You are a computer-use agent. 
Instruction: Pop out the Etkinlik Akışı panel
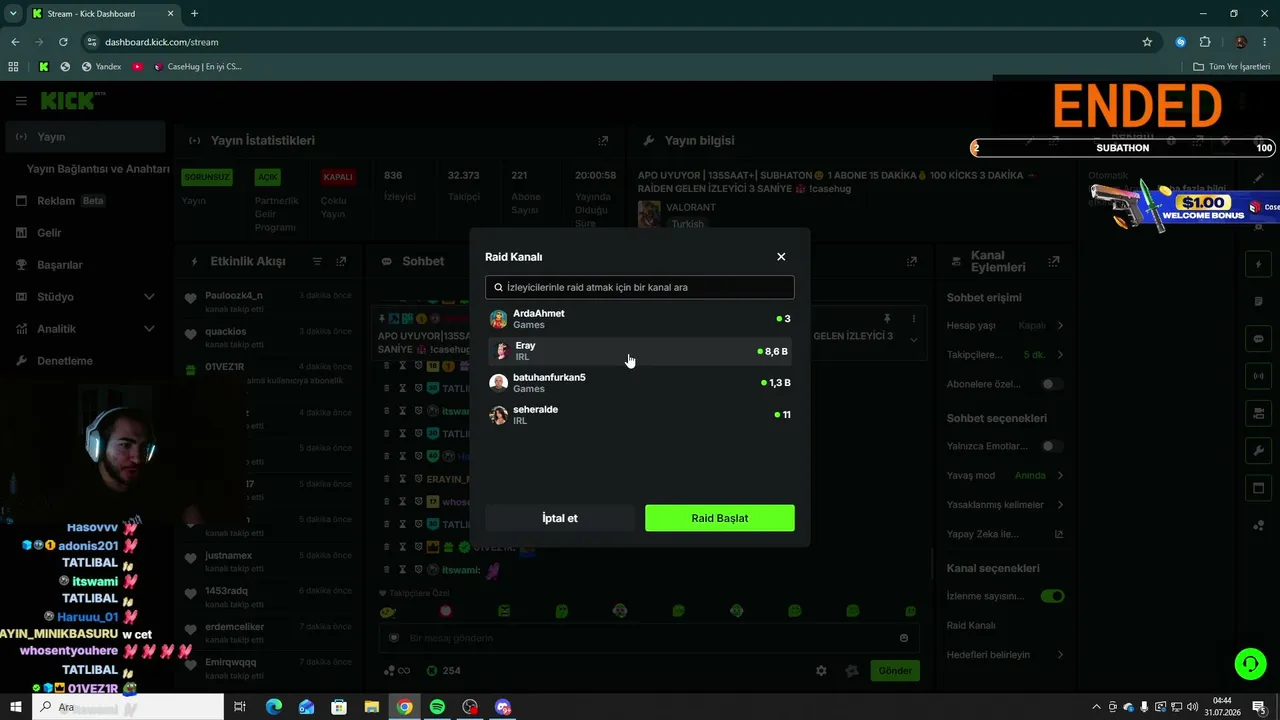pyautogui.click(x=341, y=261)
